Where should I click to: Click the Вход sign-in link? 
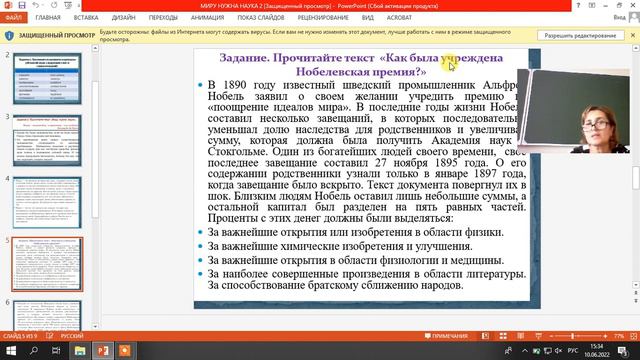pos(619,18)
